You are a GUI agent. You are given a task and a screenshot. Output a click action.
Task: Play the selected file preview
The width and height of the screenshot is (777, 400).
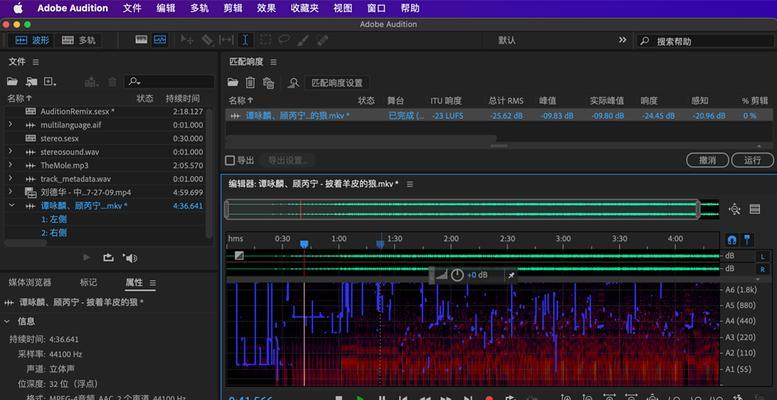(x=87, y=258)
